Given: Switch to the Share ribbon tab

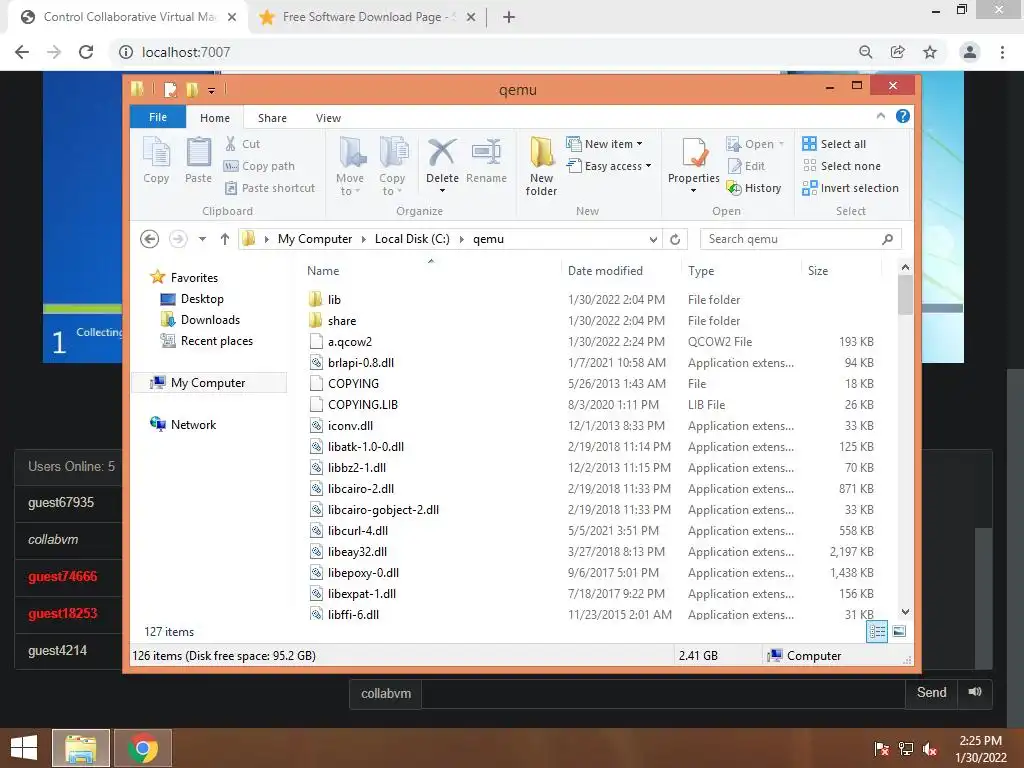Looking at the screenshot, I should 272,118.
